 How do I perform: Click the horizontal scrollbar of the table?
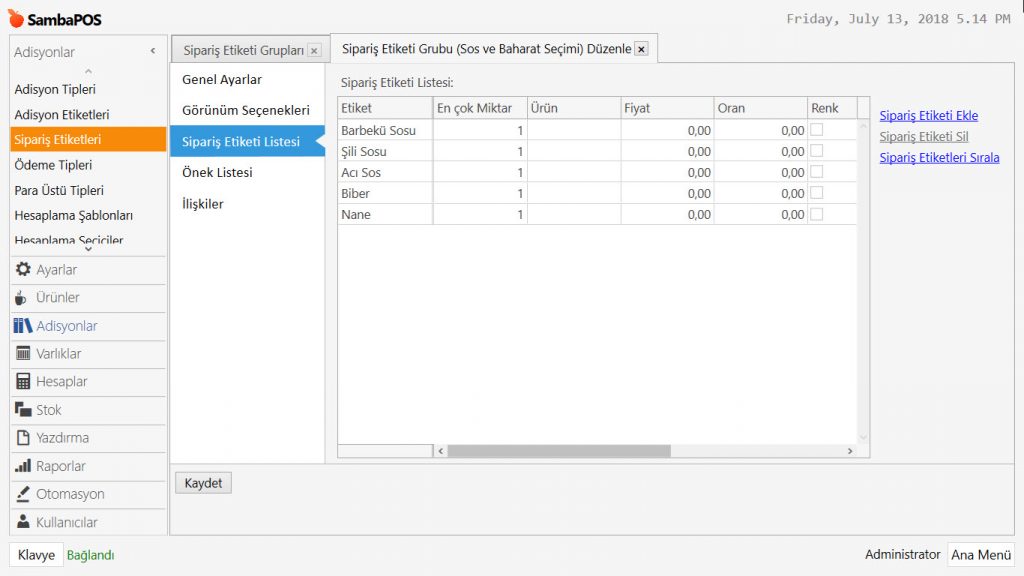[x=558, y=451]
